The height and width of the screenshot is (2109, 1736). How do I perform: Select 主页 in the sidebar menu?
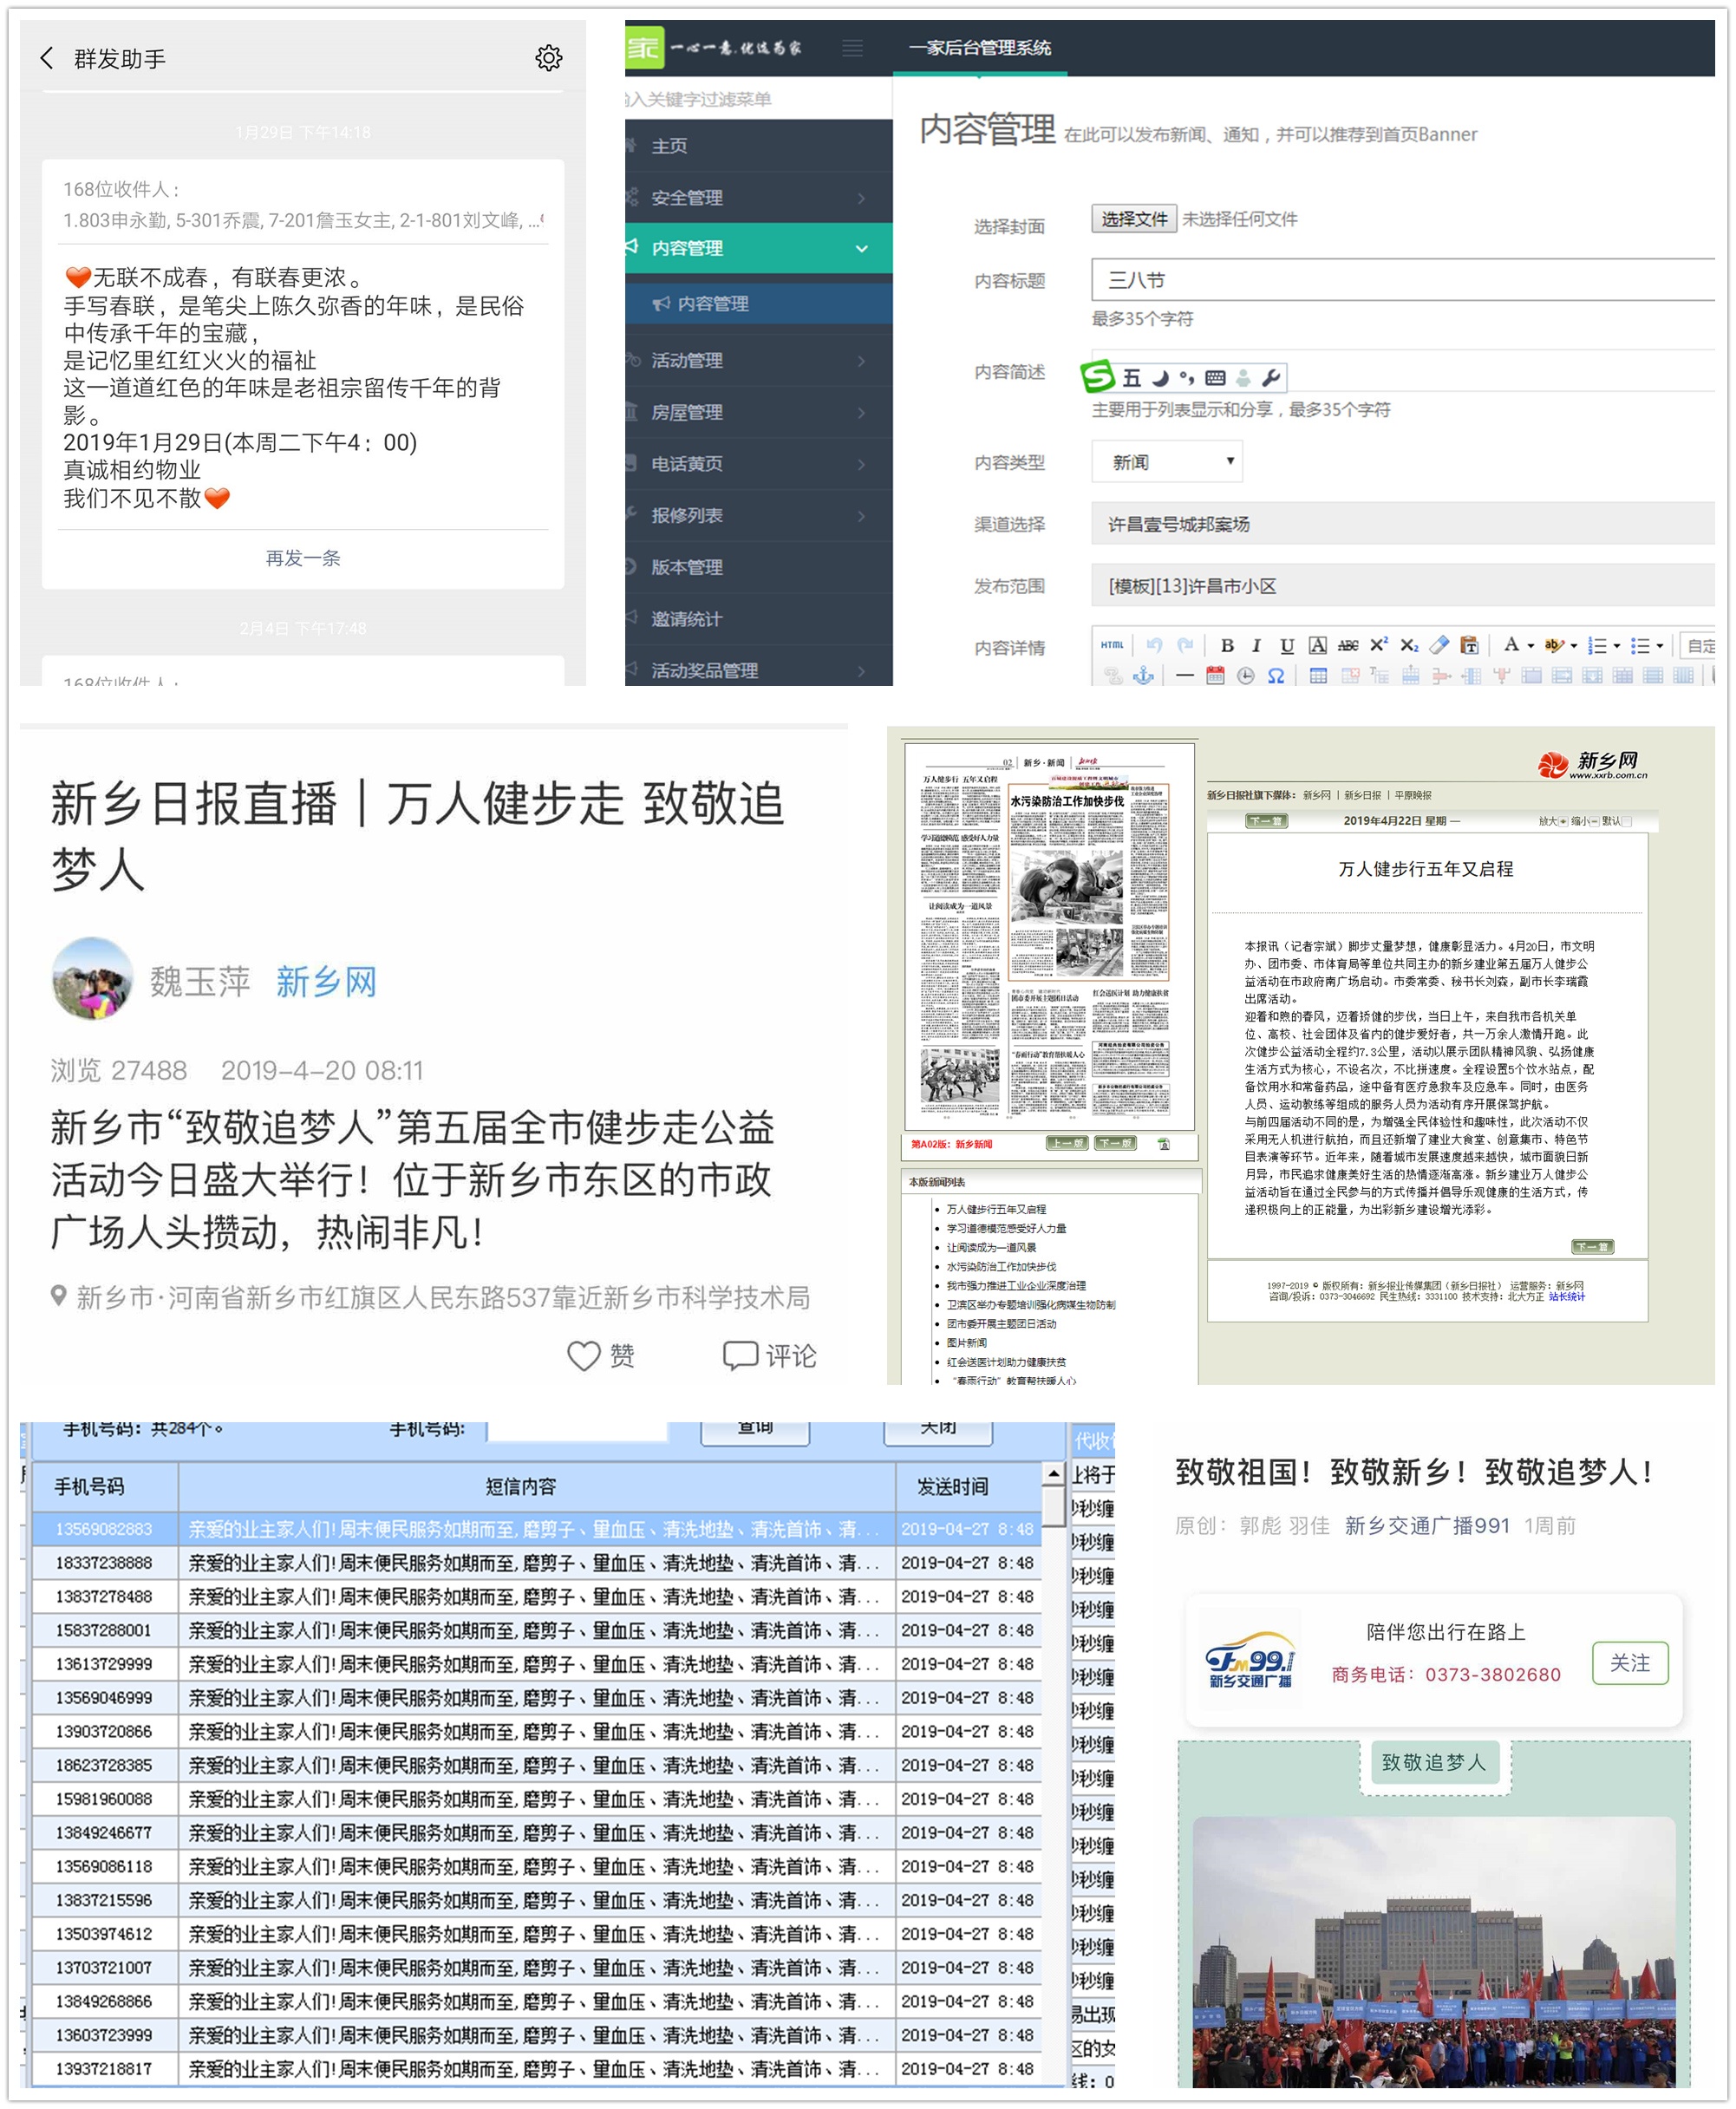tap(670, 146)
